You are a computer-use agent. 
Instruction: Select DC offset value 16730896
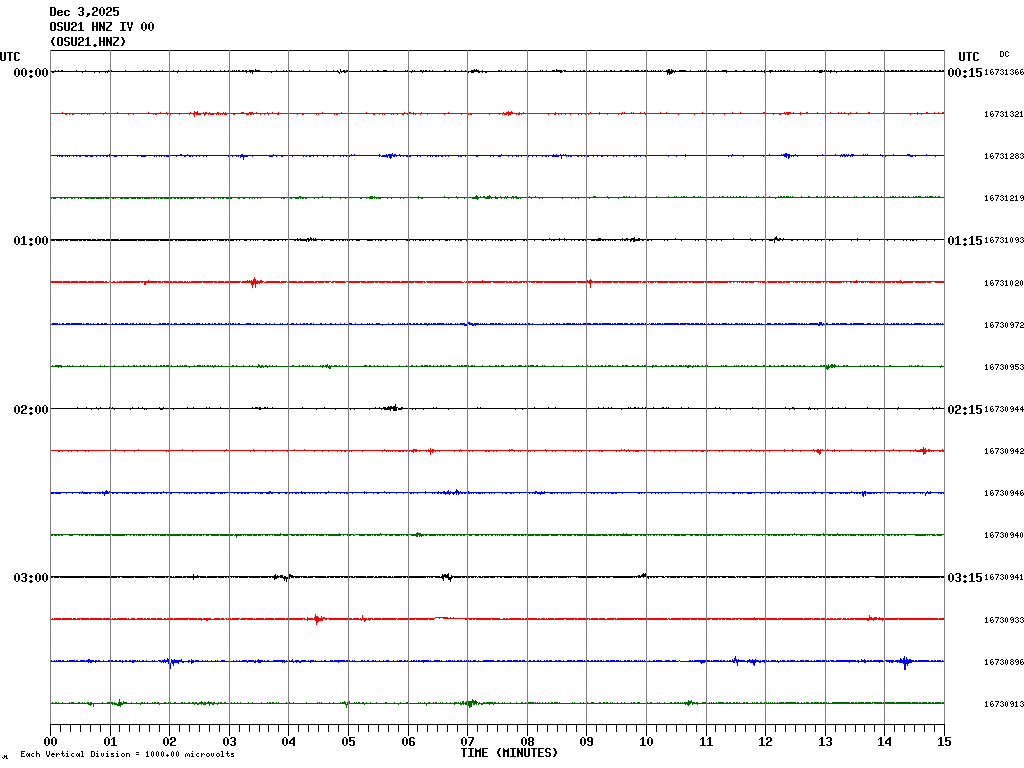coord(1003,662)
